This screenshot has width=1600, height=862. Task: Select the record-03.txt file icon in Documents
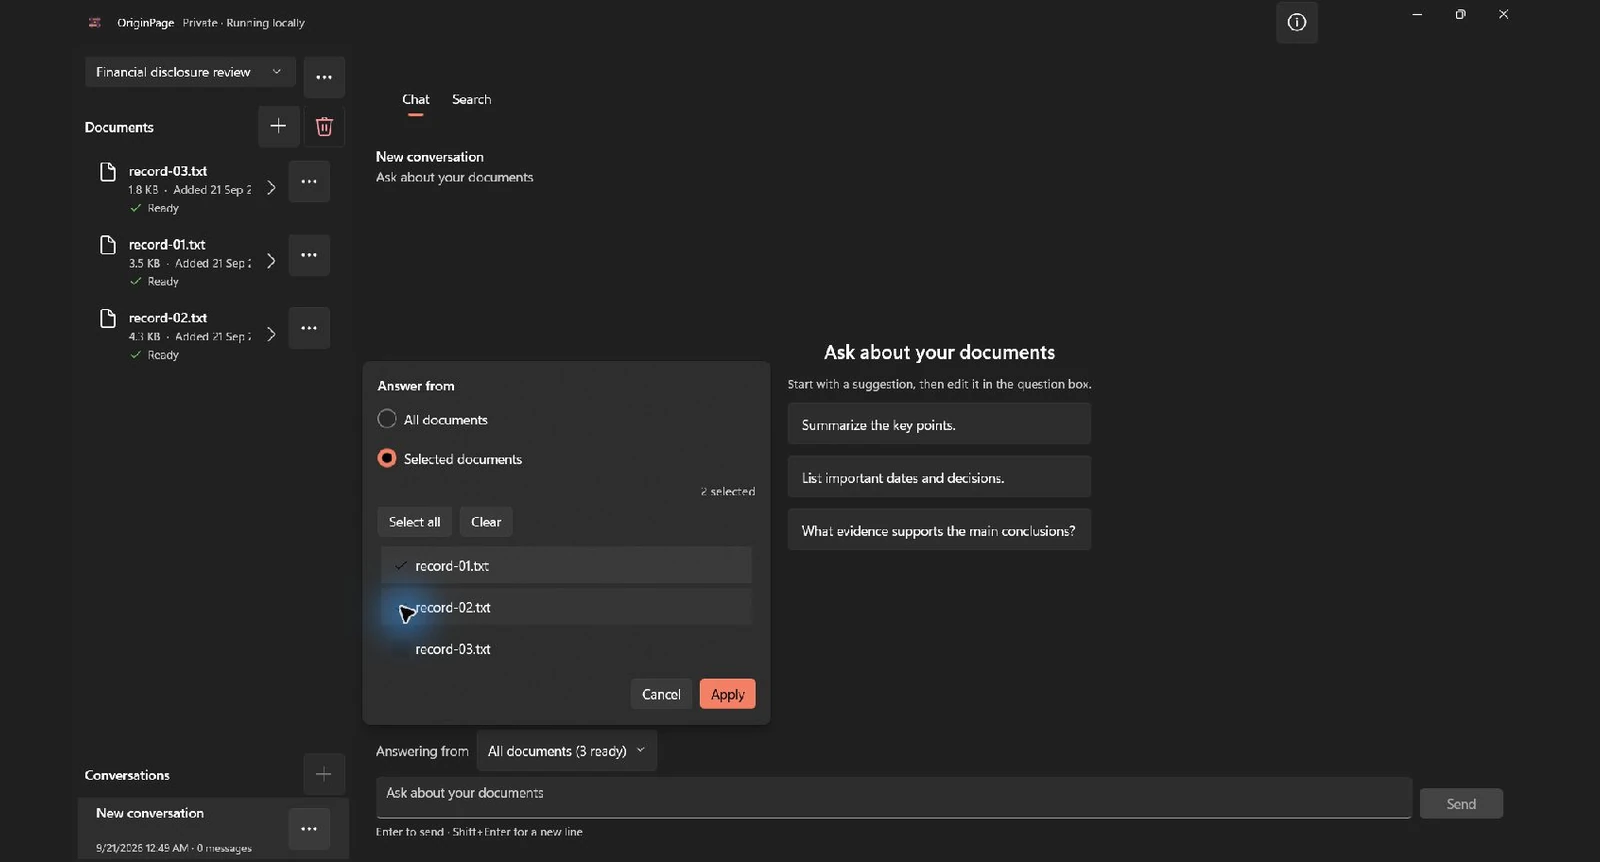point(108,172)
